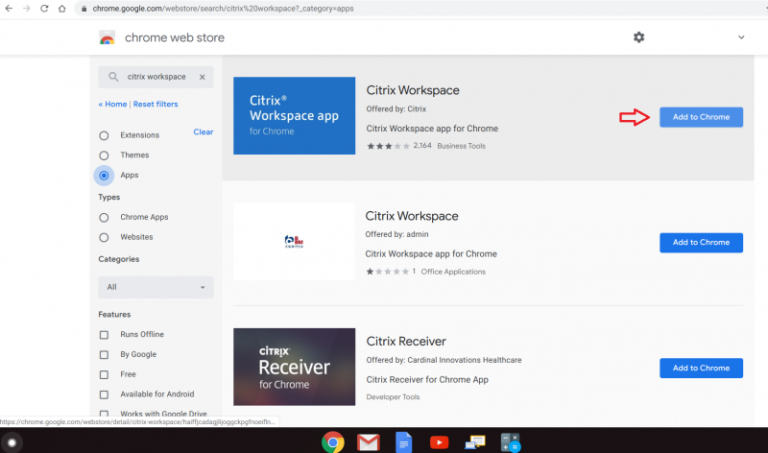
Task: Open the Citrix Workspace by admin thumbnail
Action: [x=294, y=241]
